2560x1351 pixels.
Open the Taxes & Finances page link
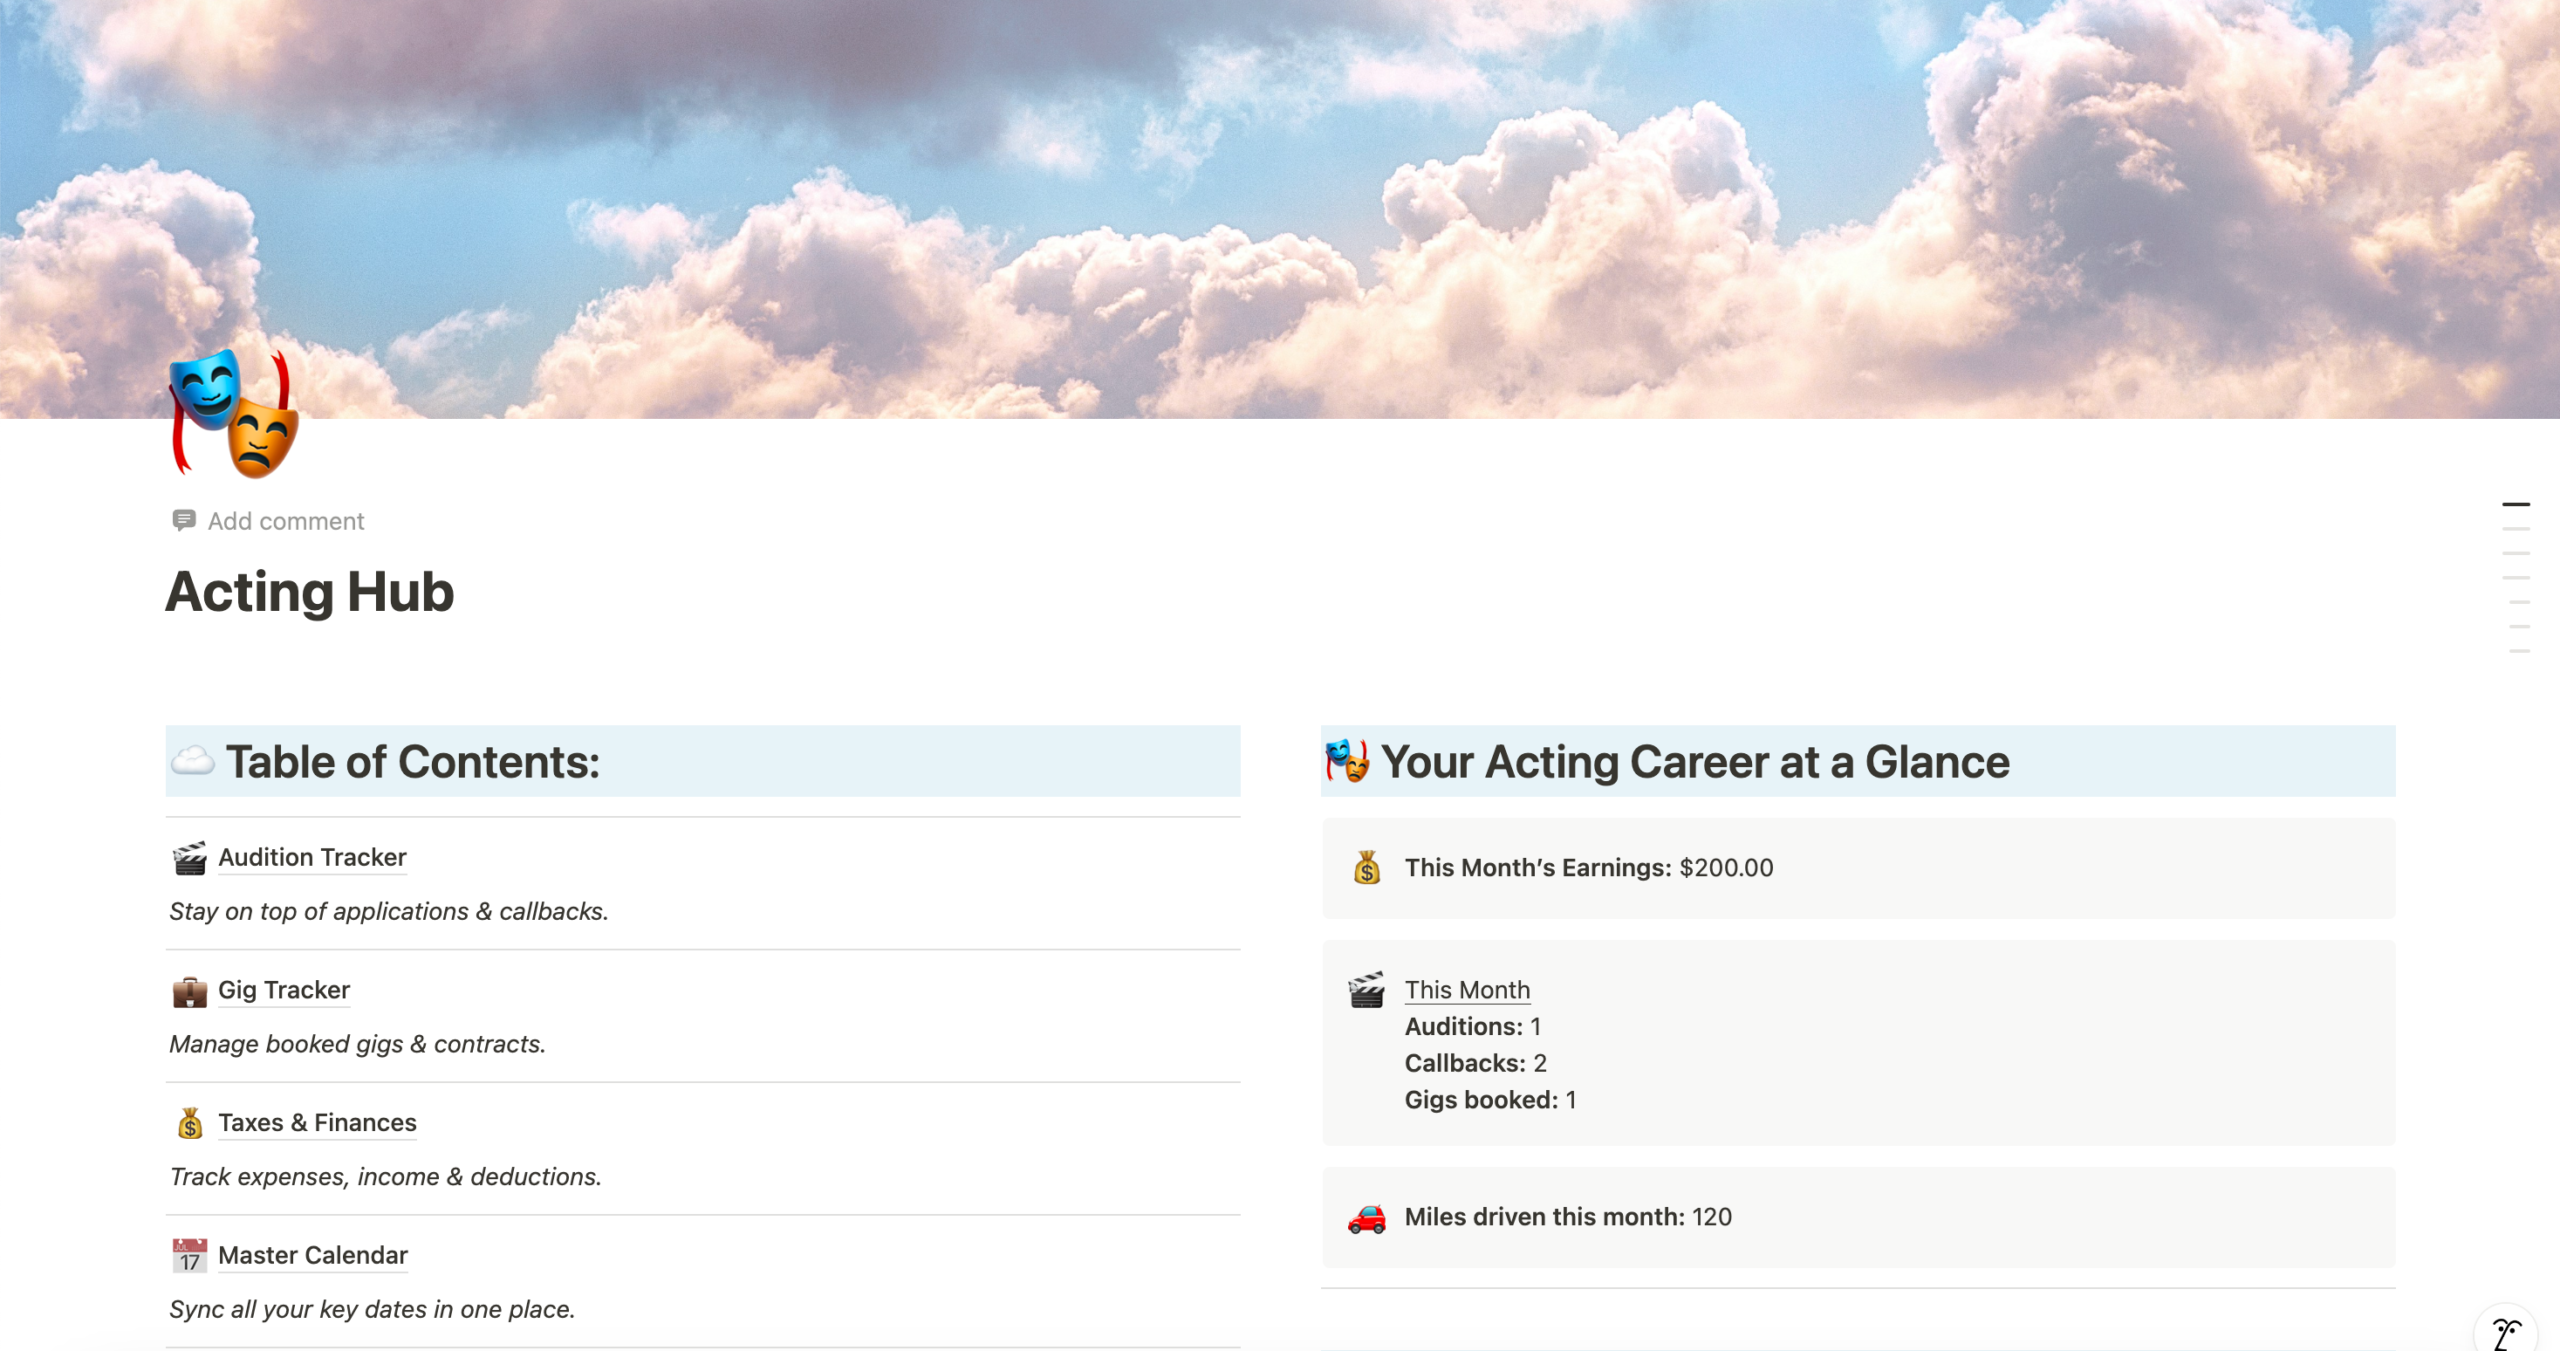[317, 1123]
